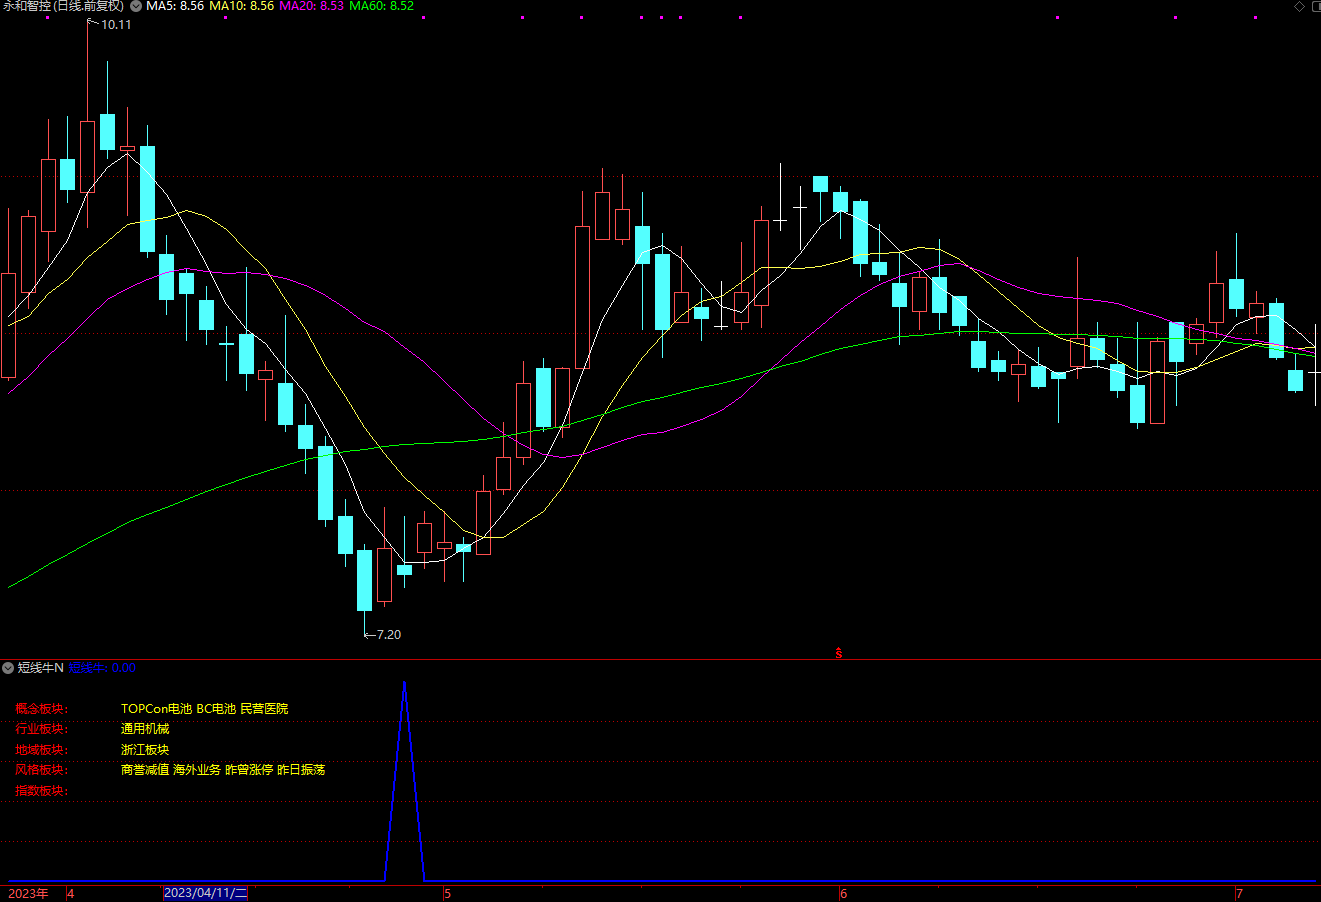The height and width of the screenshot is (902, 1321).
Task: Click the month 7 marker on the date axis
Action: point(1239,893)
